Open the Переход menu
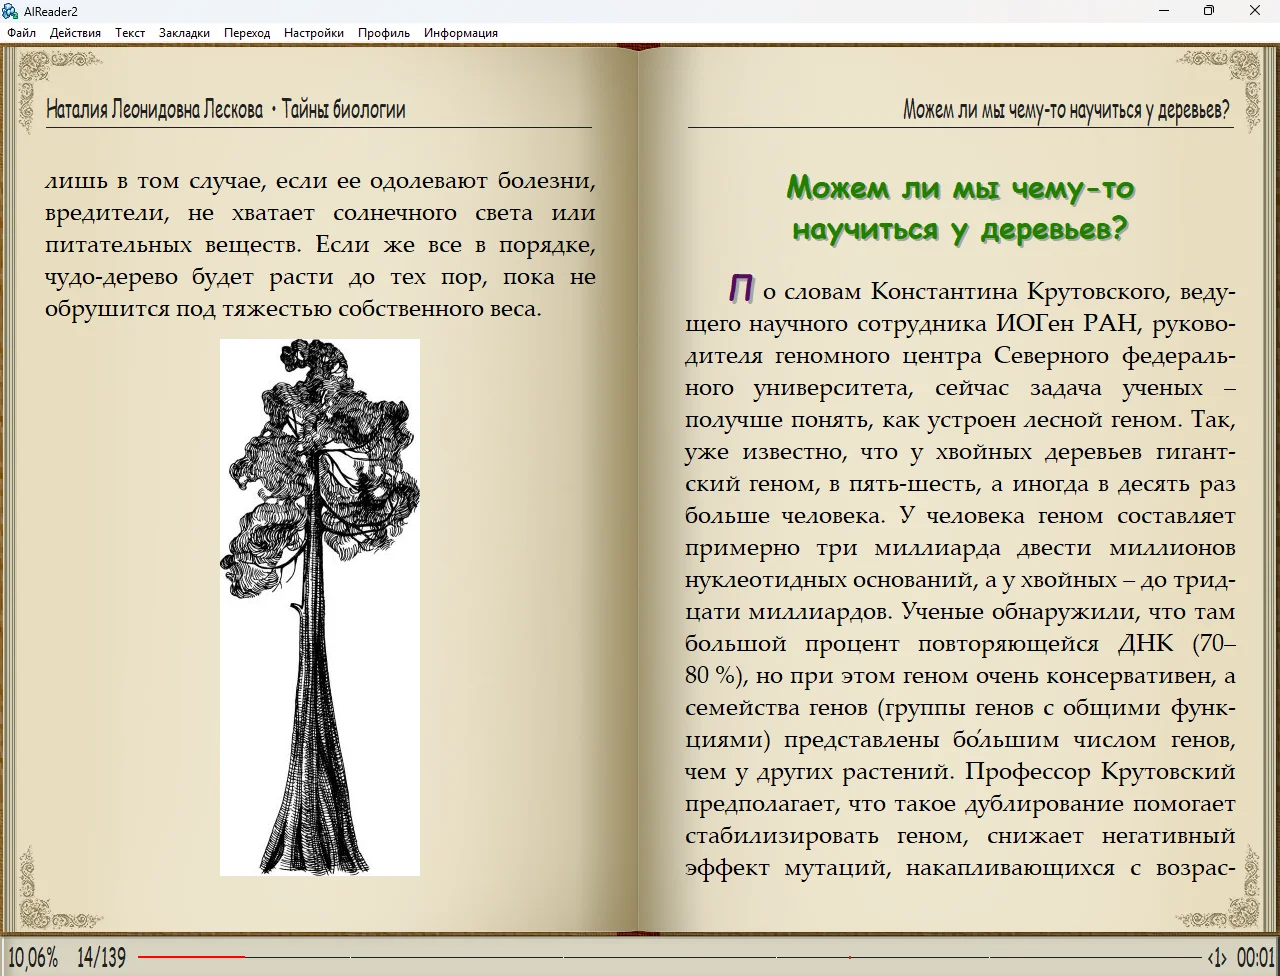The image size is (1280, 976). (247, 33)
